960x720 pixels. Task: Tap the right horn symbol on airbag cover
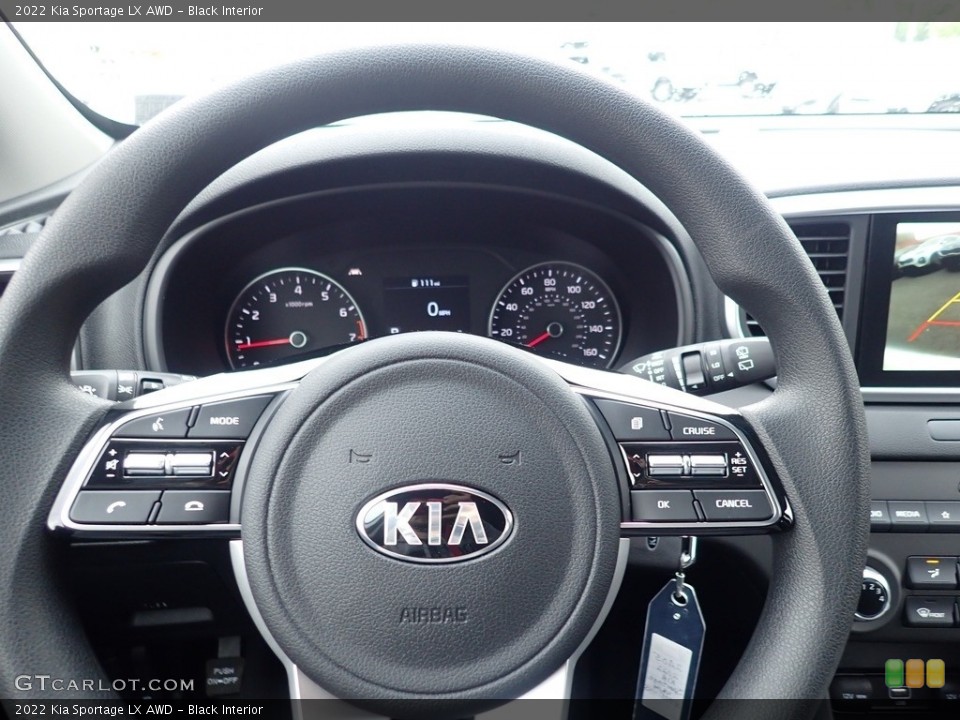509,457
